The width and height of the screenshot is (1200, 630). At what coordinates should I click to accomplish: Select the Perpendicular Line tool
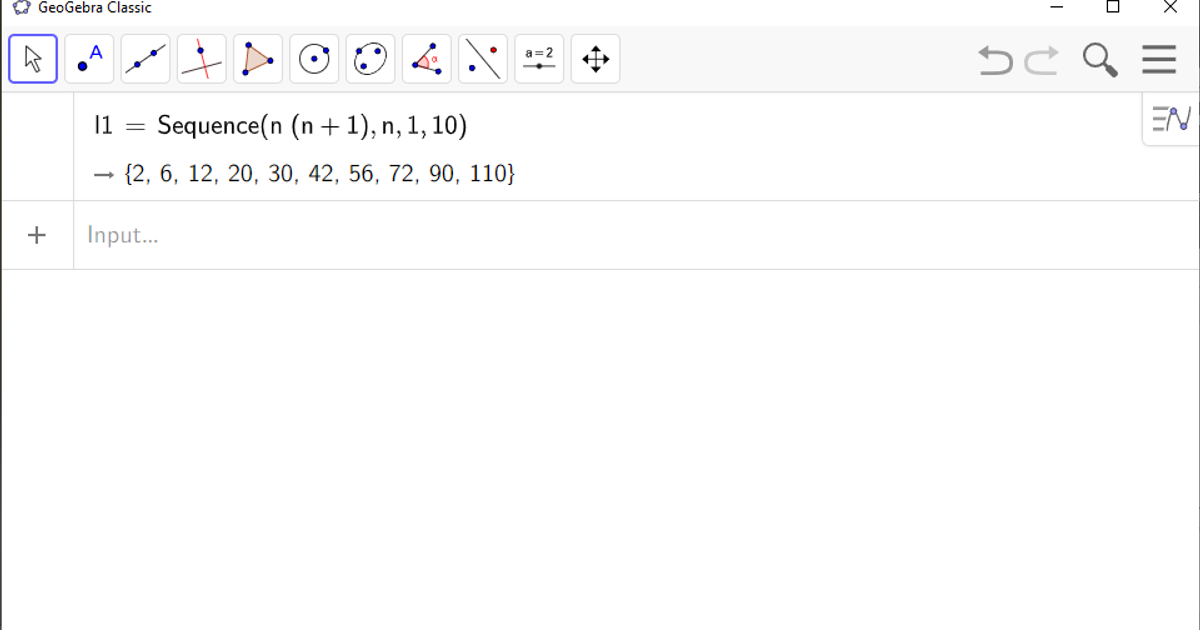201,58
